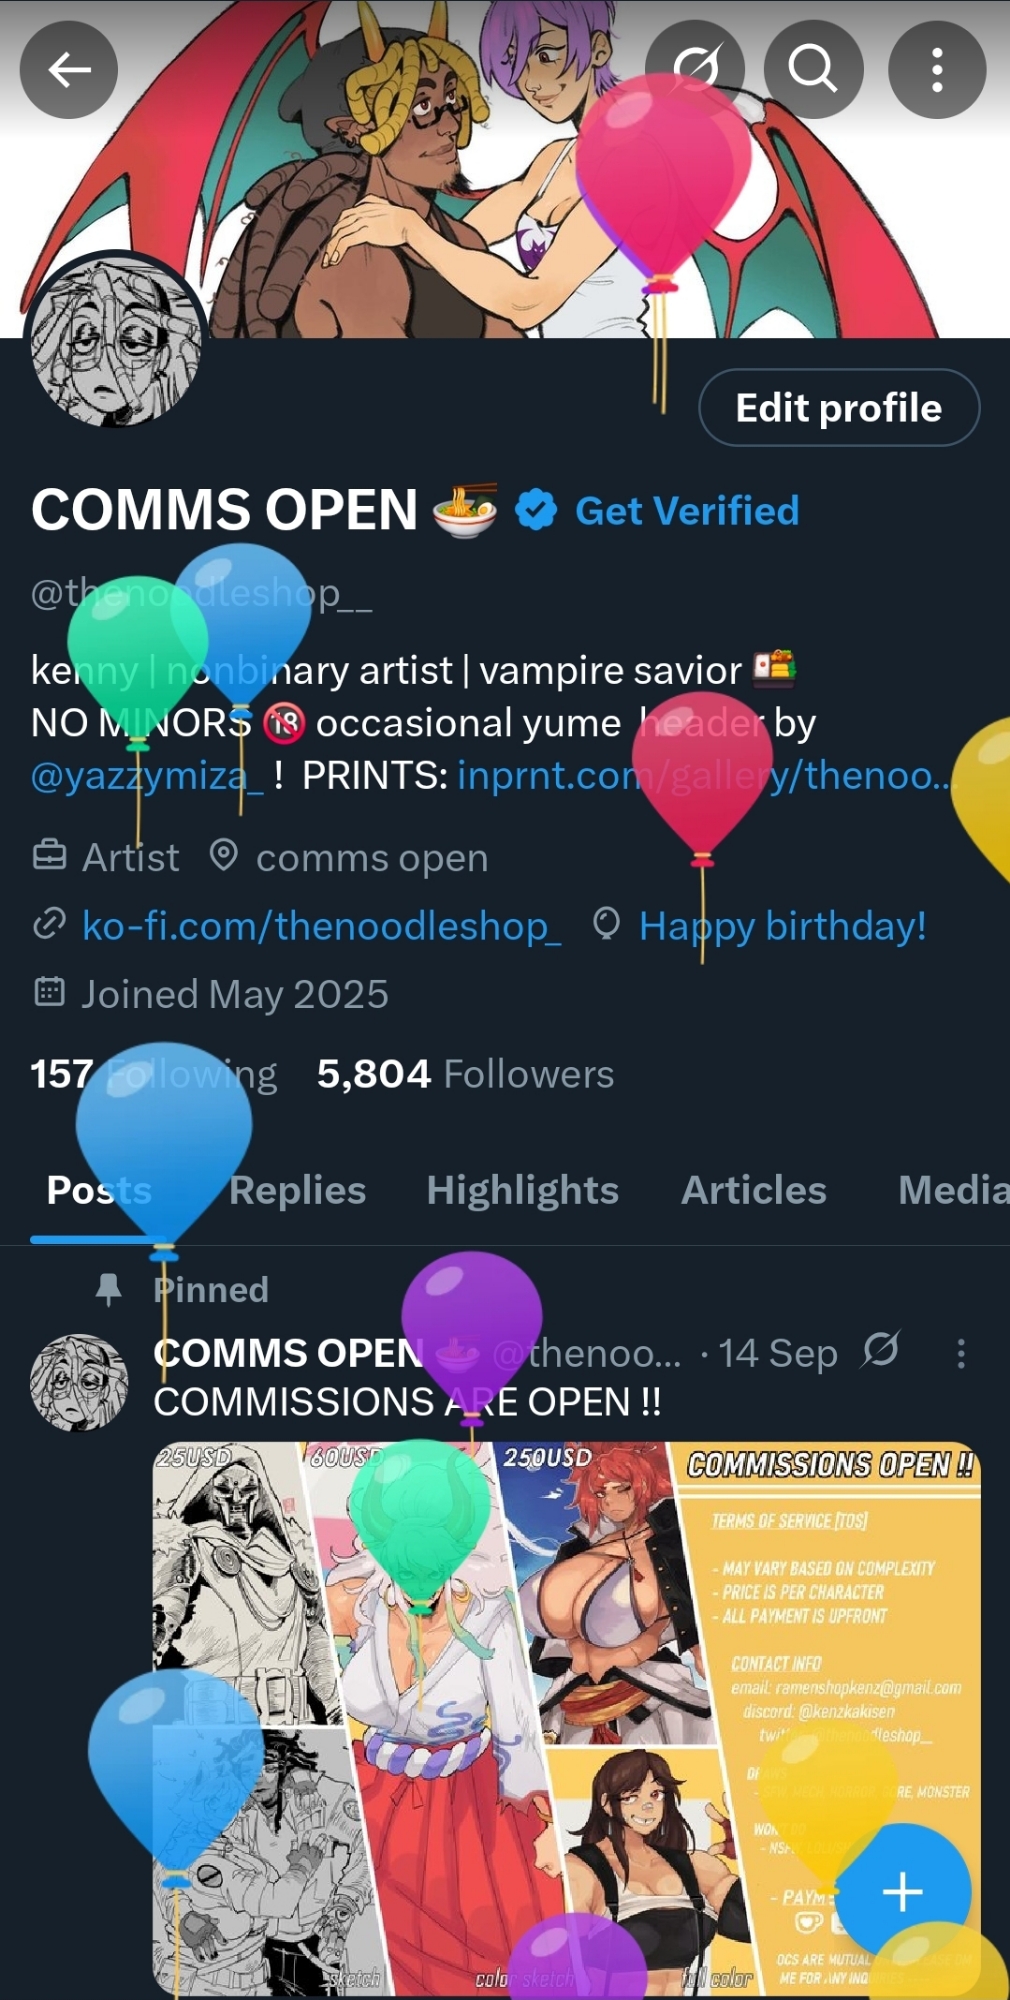Tap the back arrow icon
Image resolution: width=1010 pixels, height=2000 pixels.
69,70
